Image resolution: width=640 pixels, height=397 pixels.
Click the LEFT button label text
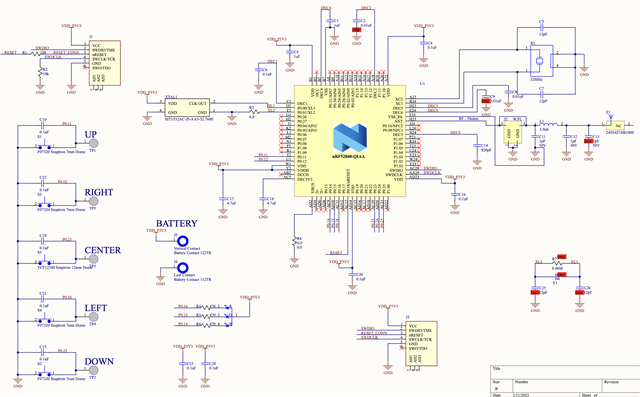[96, 308]
